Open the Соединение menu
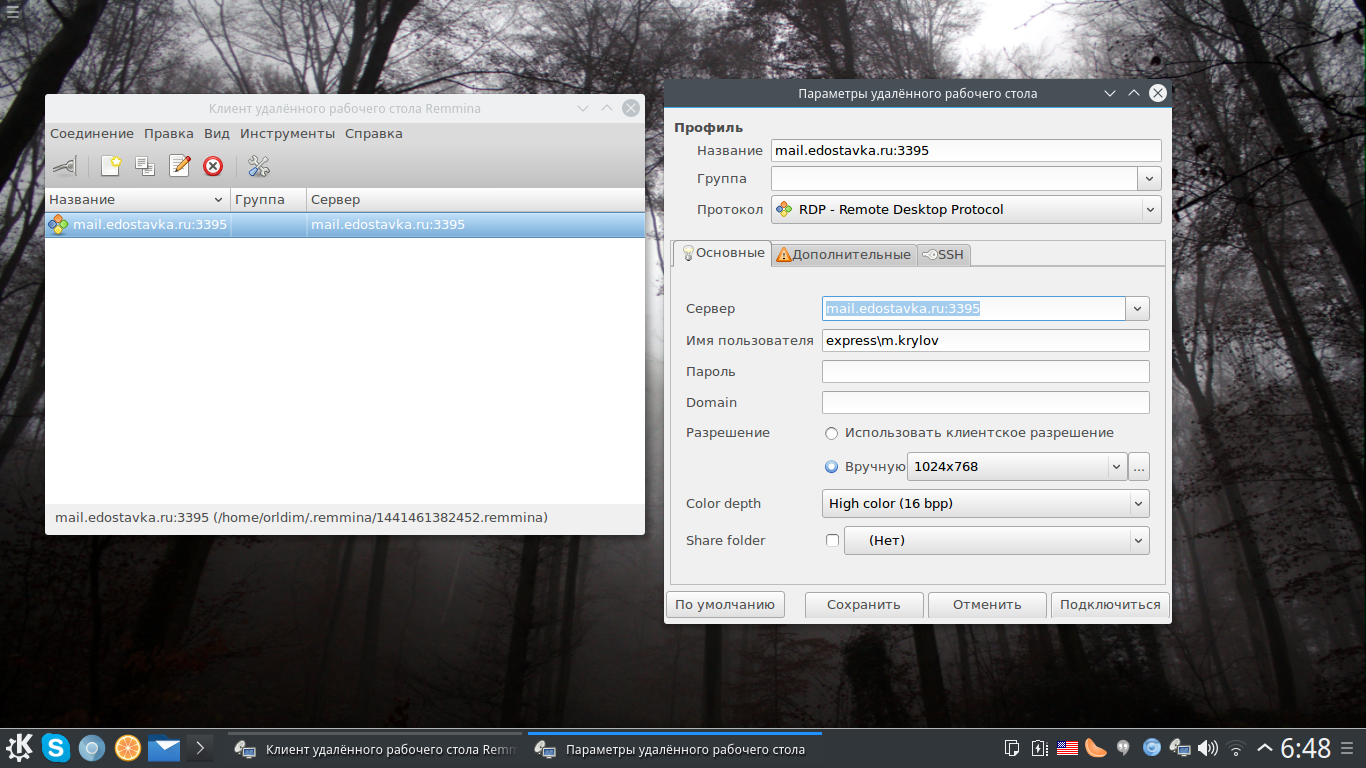This screenshot has height=768, width=1366. click(92, 134)
